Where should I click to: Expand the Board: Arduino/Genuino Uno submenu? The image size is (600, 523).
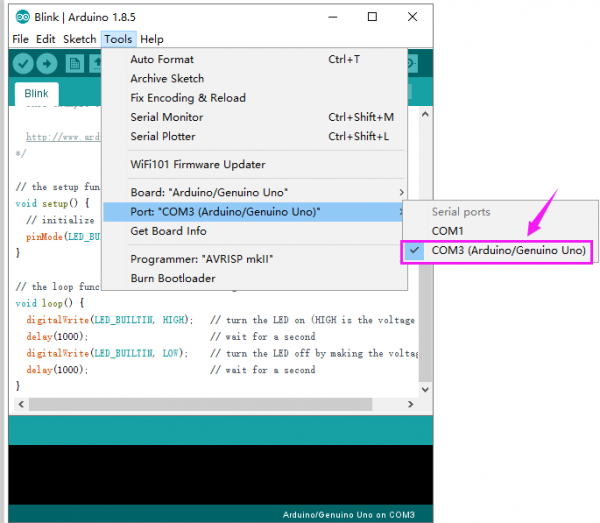point(255,192)
